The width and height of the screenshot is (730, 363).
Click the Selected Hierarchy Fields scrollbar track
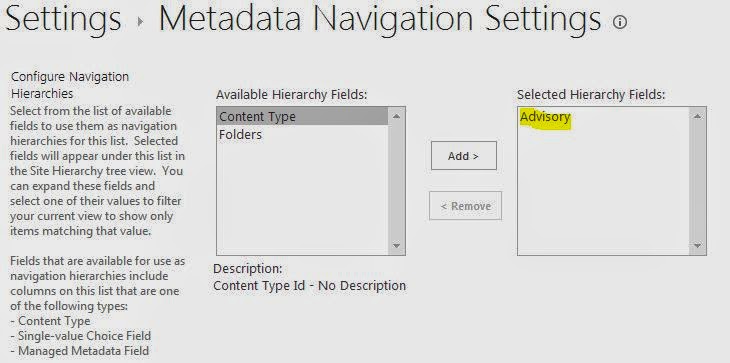click(x=697, y=181)
